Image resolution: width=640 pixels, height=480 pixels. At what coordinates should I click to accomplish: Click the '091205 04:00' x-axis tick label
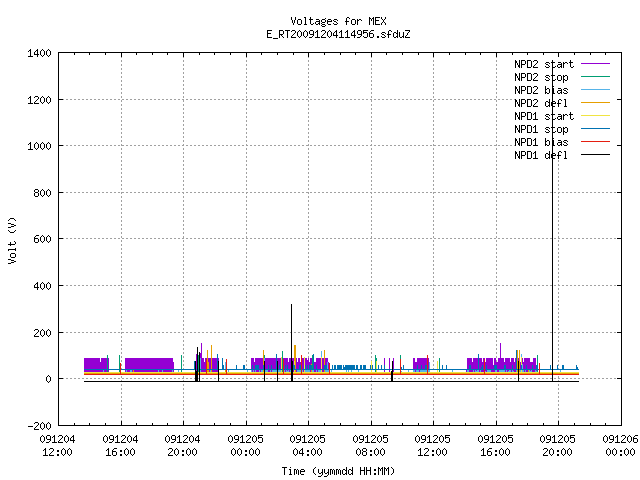307,446
